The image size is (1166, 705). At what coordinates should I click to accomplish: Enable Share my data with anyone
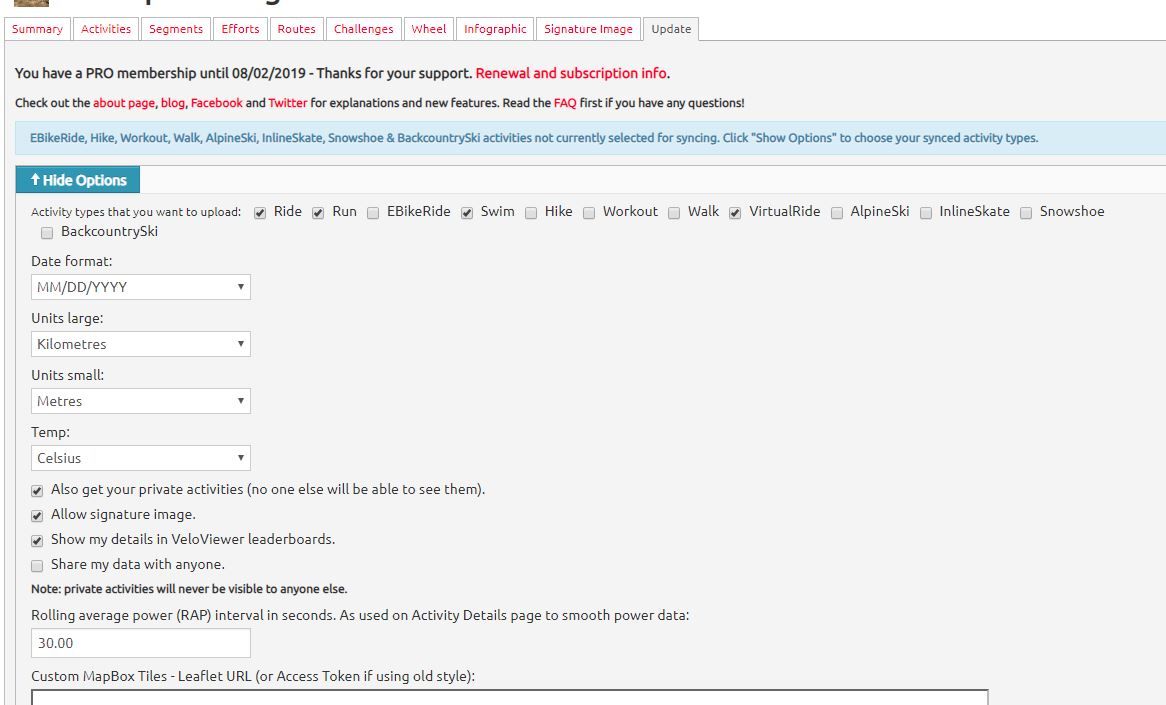coord(37,566)
